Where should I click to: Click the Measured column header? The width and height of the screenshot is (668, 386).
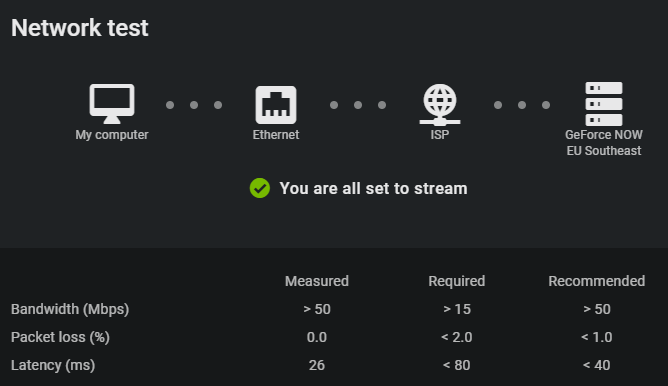click(317, 281)
